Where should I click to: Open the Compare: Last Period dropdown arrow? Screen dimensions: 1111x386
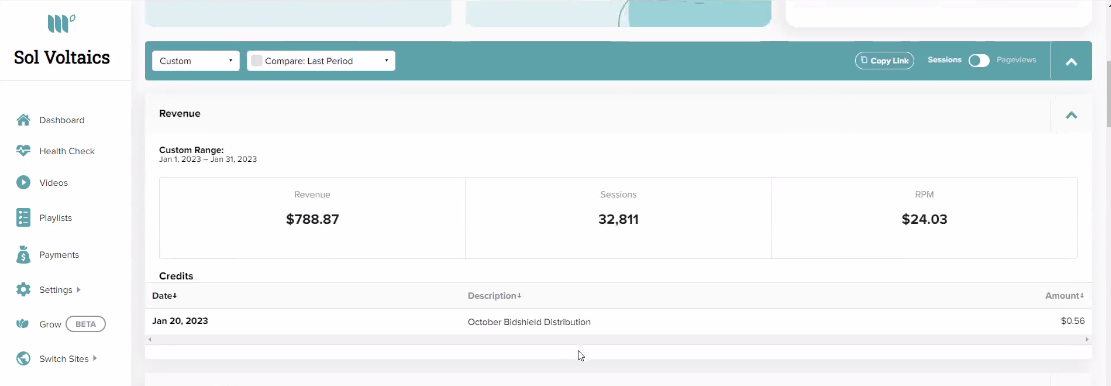(x=386, y=60)
